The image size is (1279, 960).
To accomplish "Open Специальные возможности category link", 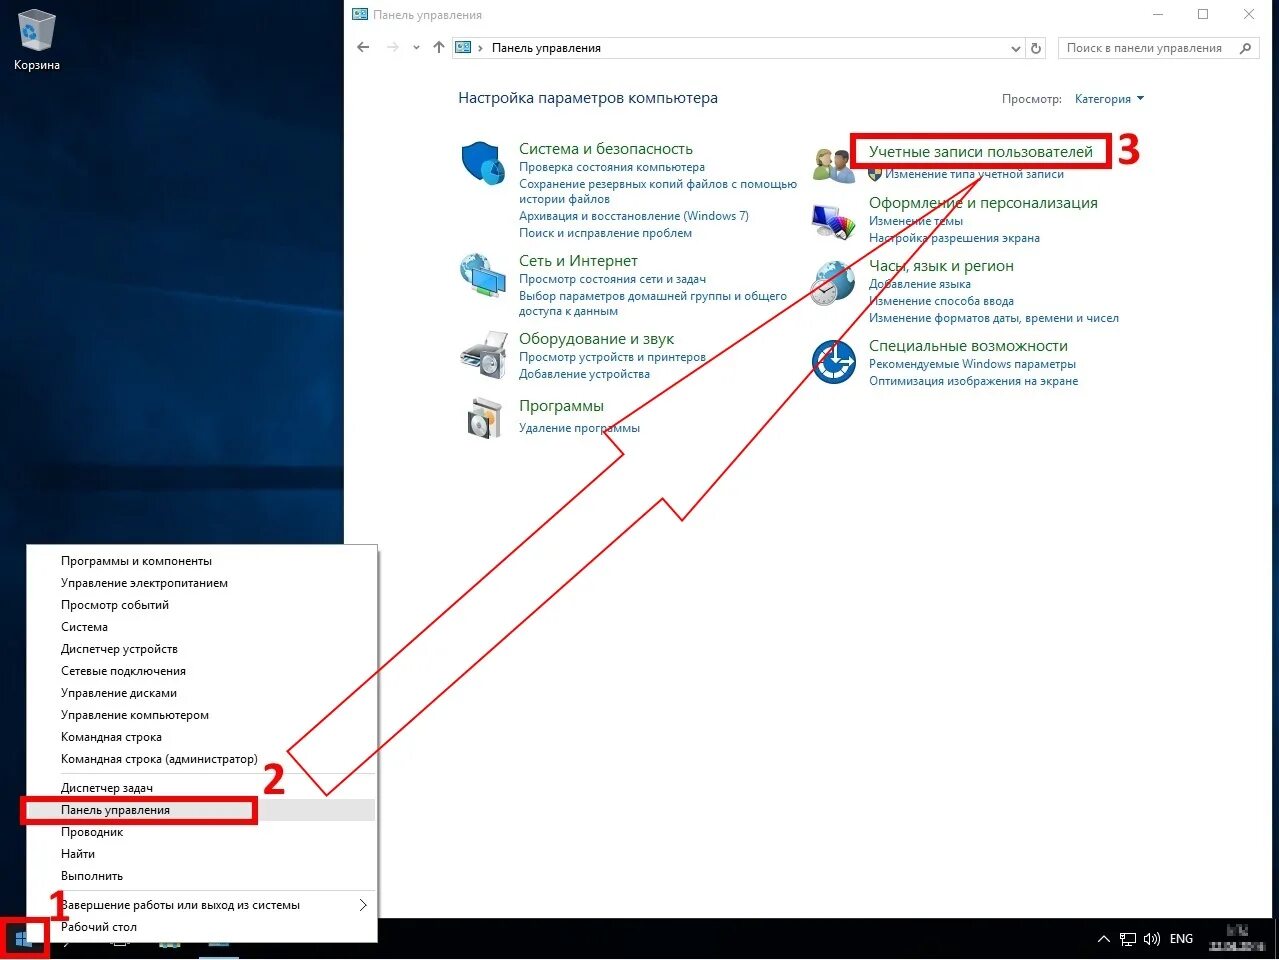I will (x=968, y=346).
